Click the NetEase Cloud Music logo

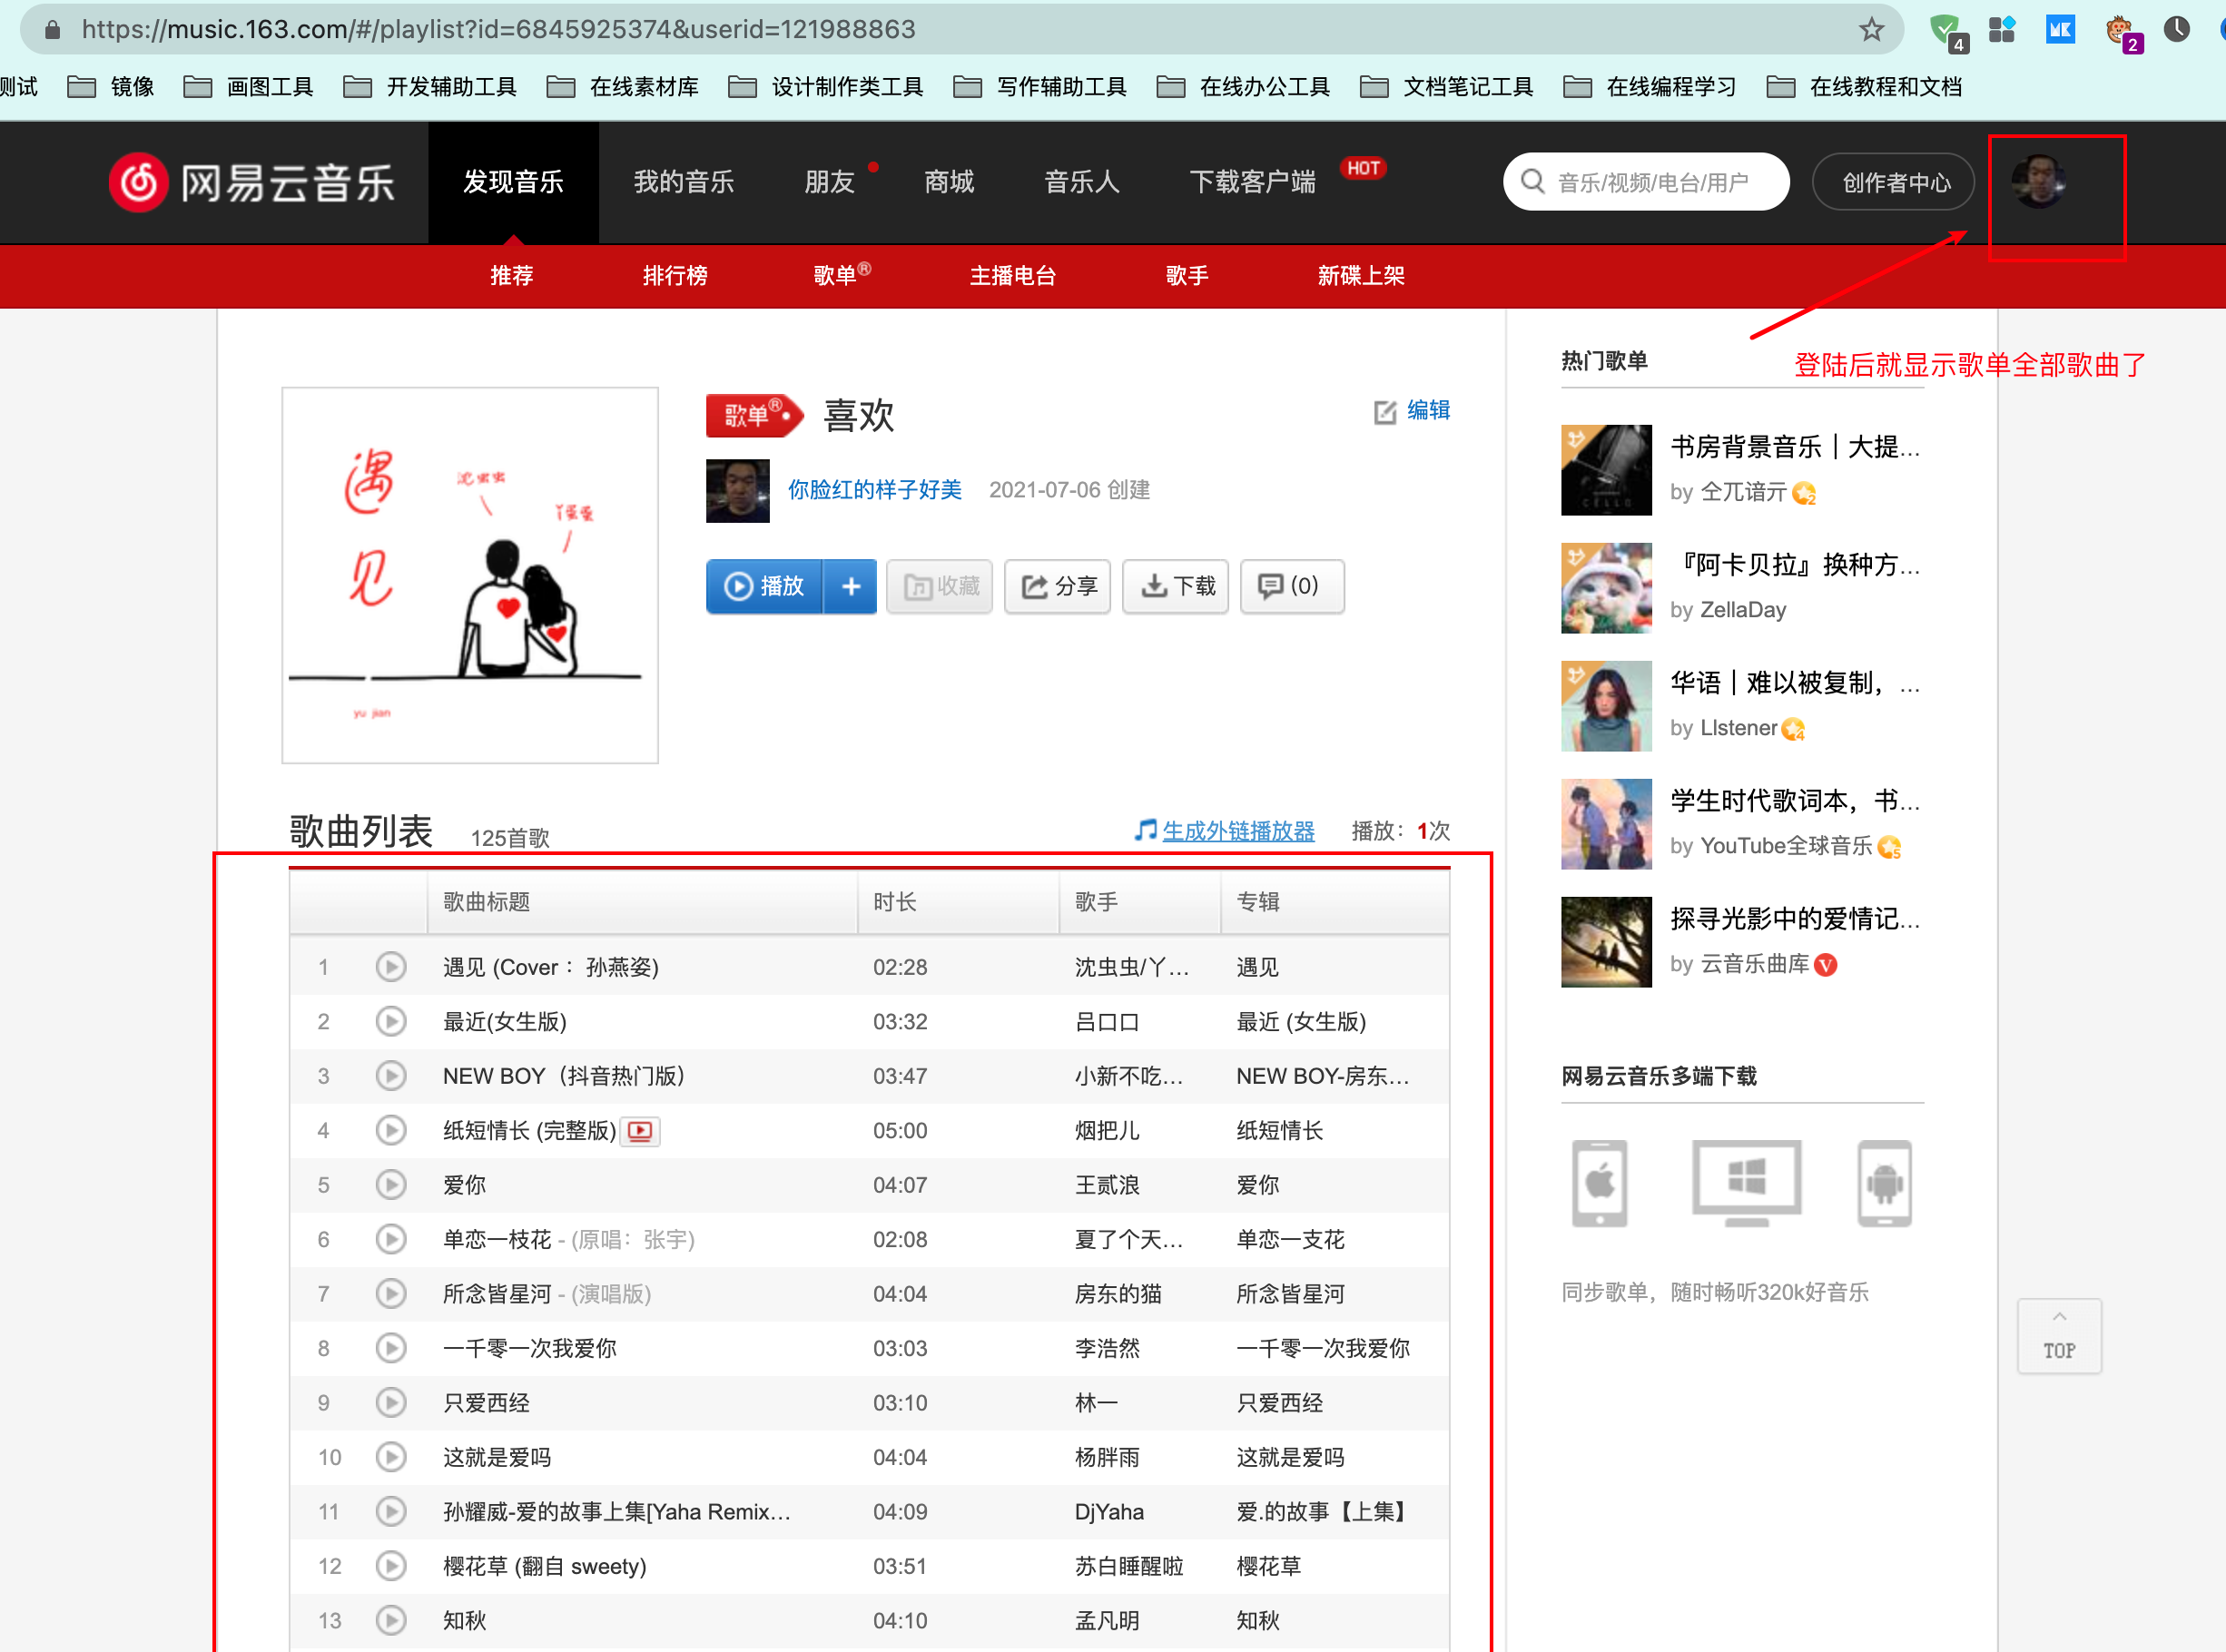pos(252,183)
